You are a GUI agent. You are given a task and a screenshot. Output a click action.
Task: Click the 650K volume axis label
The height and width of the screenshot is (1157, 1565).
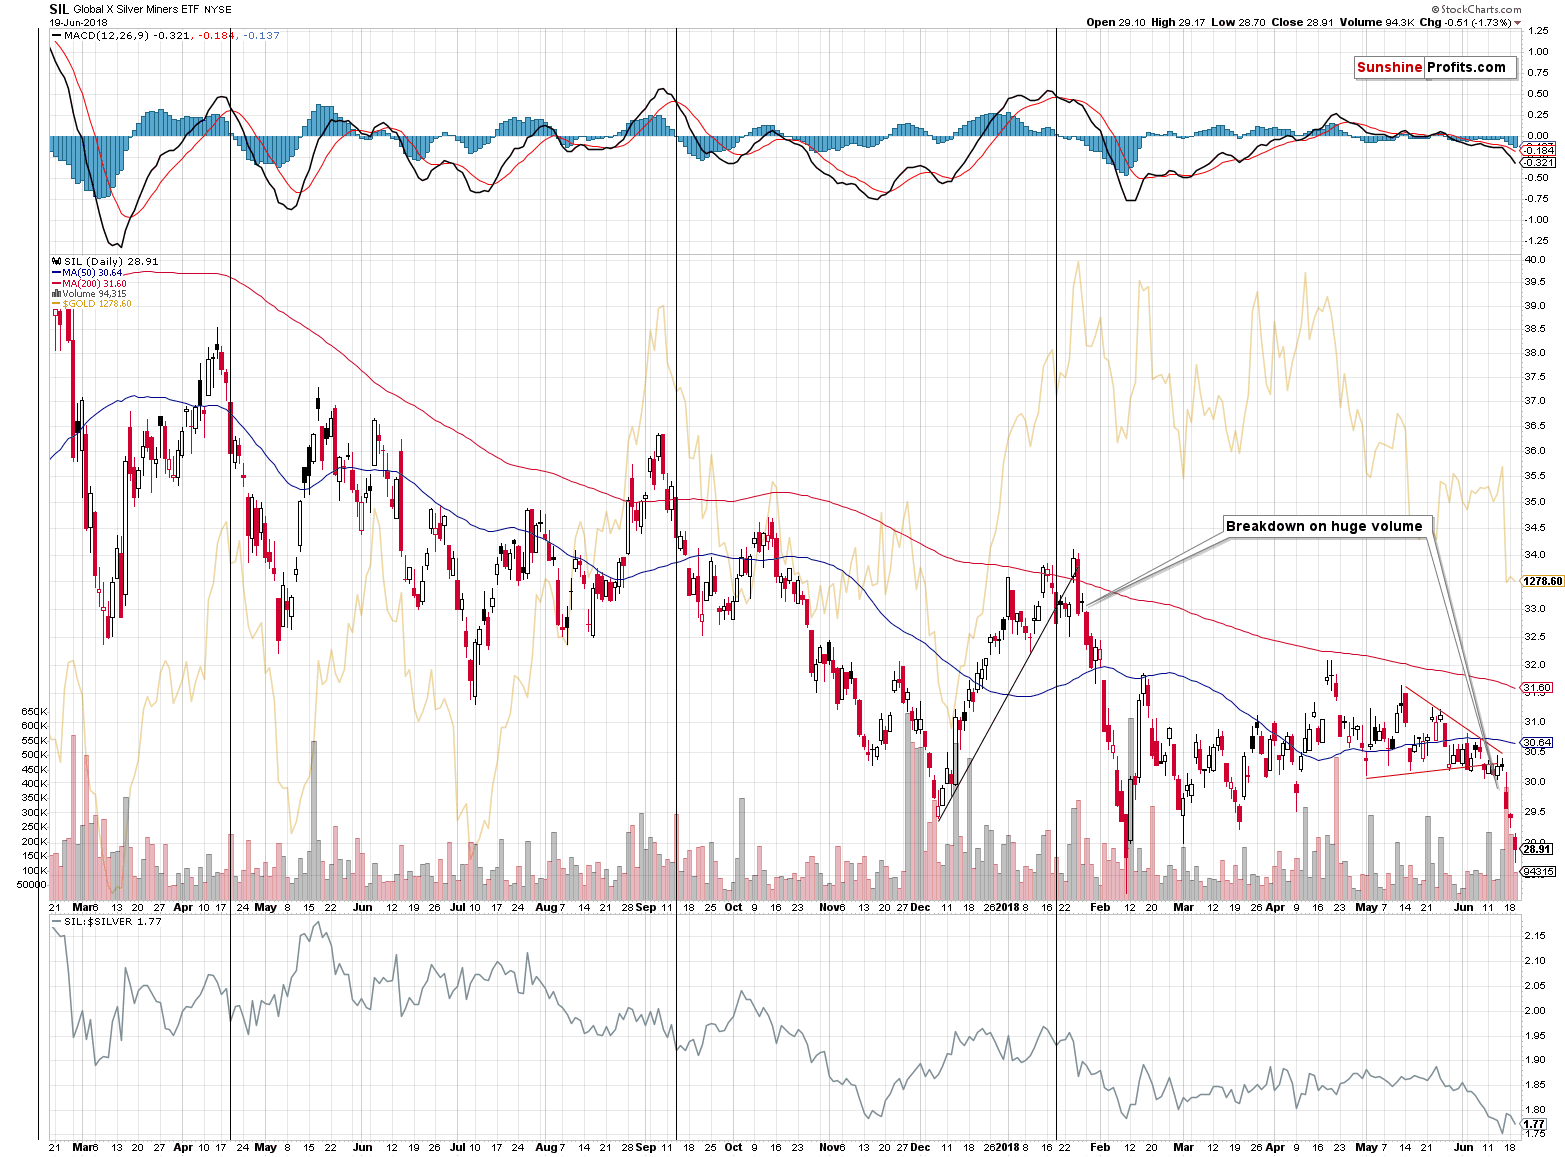click(x=34, y=712)
